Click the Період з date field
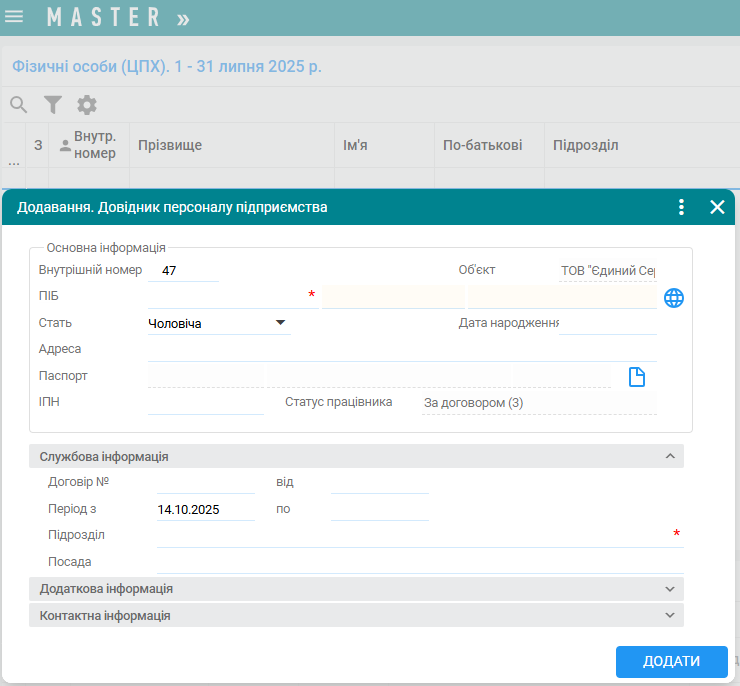The height and width of the screenshot is (686, 740). pyautogui.click(x=205, y=509)
